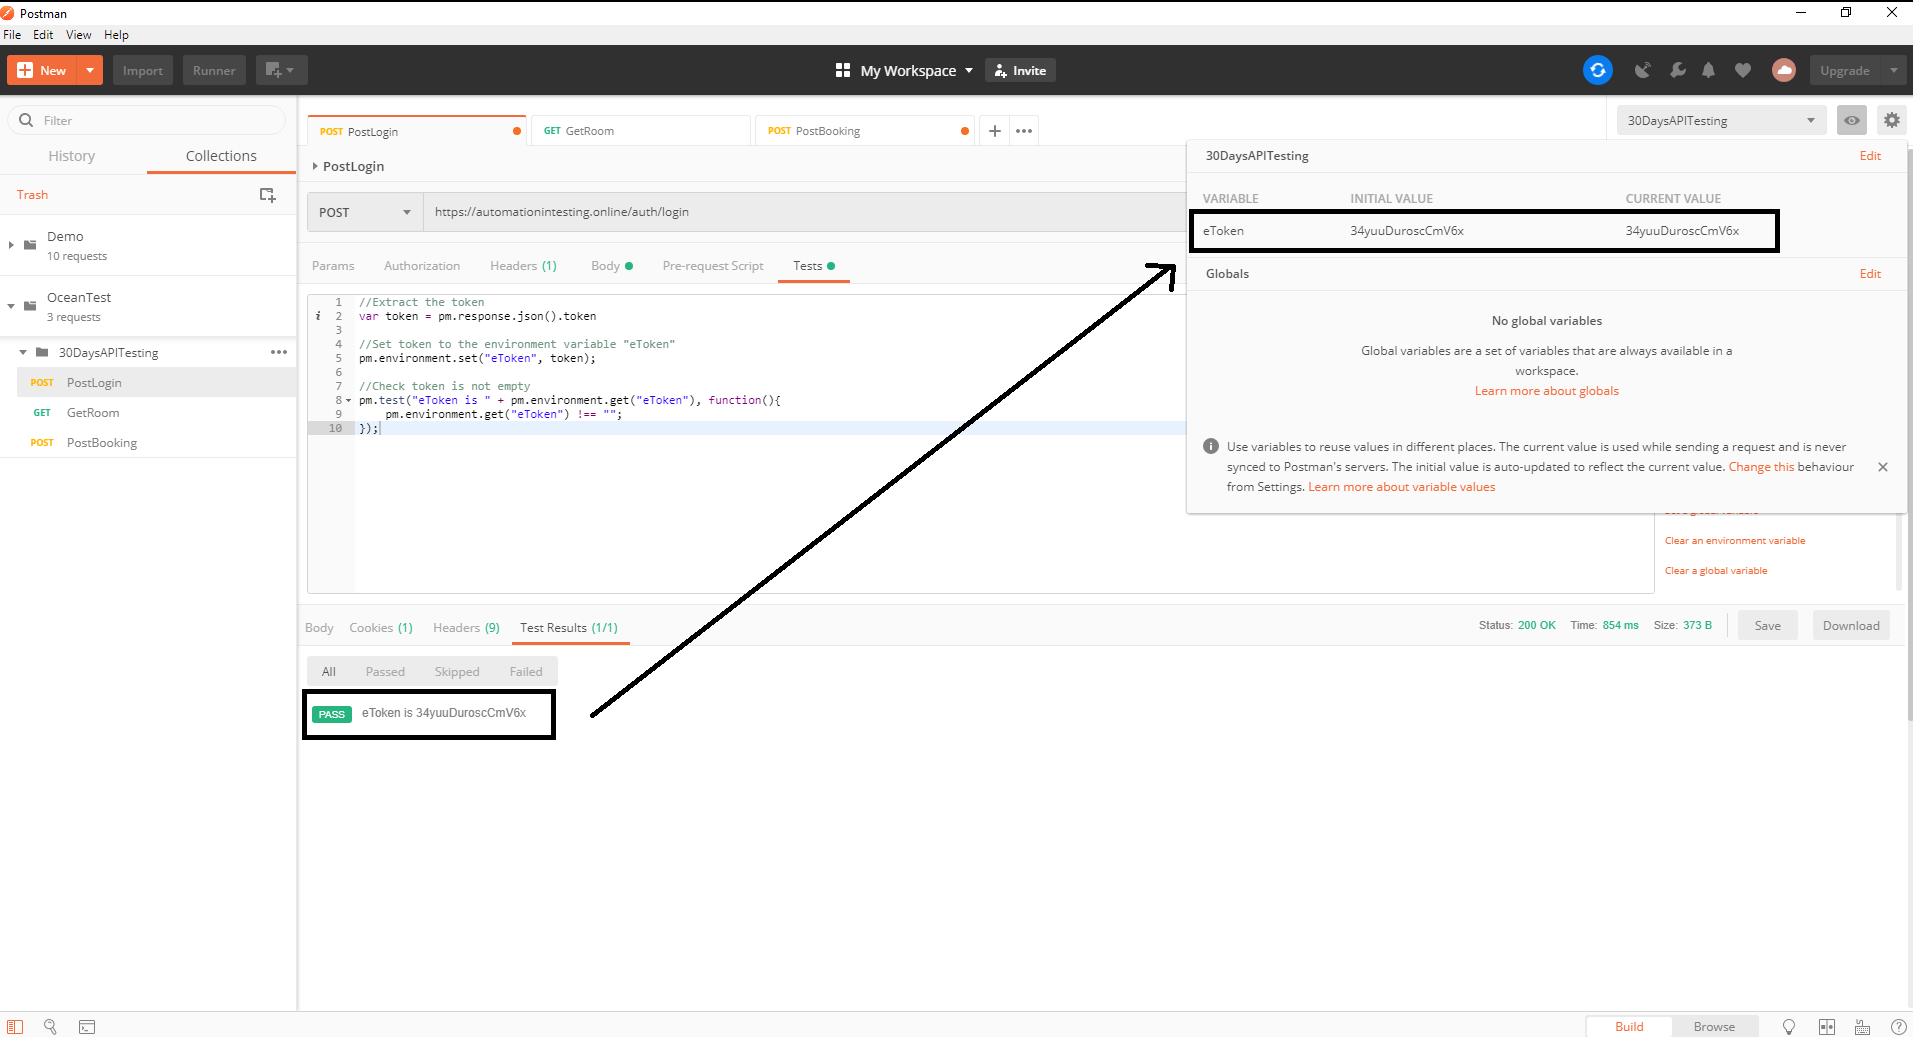Open the File menu

tap(12, 35)
